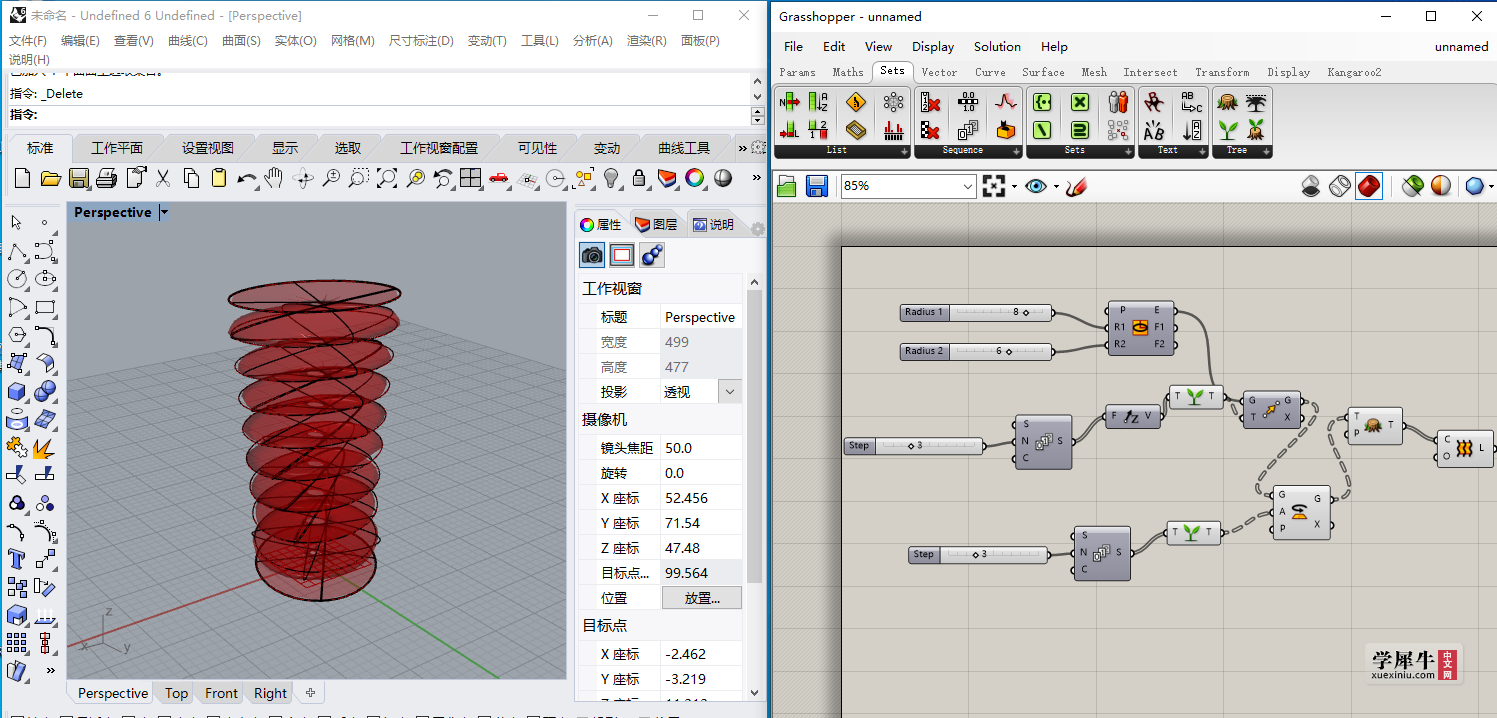This screenshot has height=718, width=1497.
Task: Select the Box solid tool
Action: tap(17, 390)
